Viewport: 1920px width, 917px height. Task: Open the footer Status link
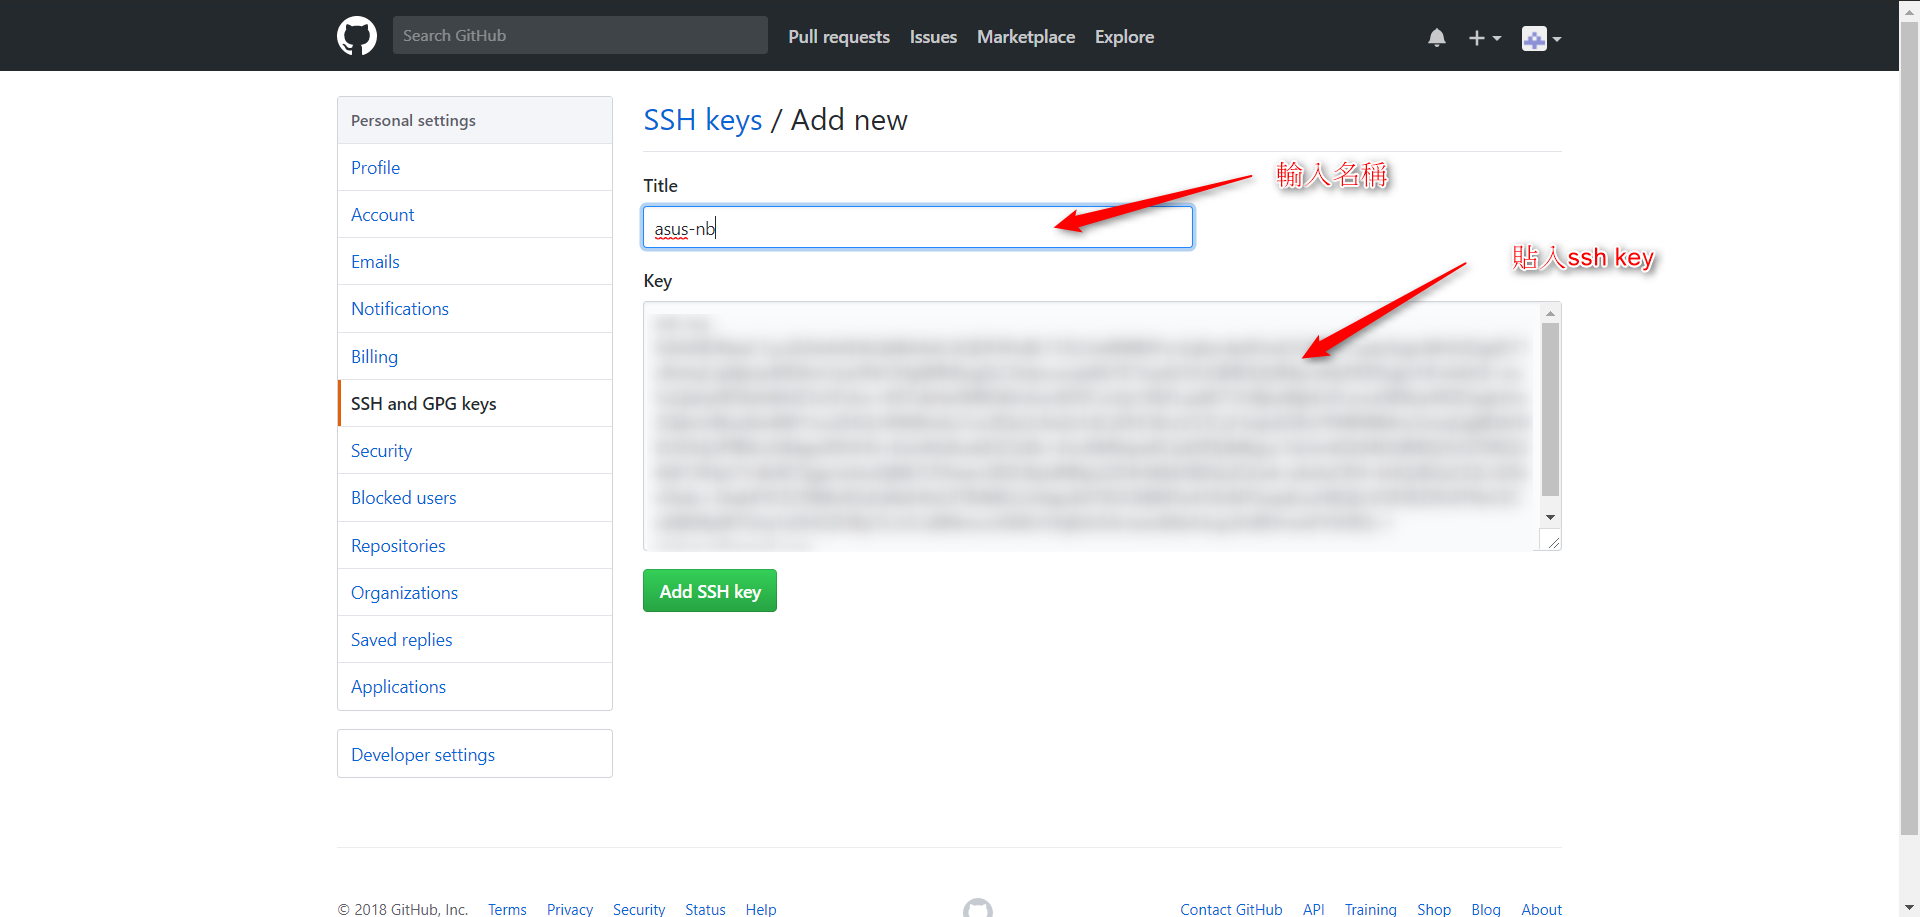pos(705,909)
